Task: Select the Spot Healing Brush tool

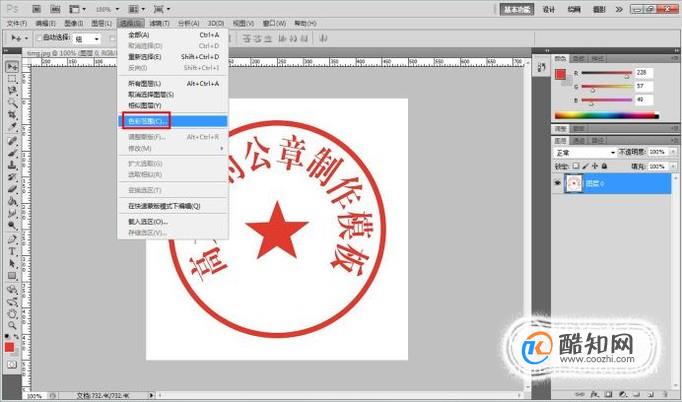Action: (12, 141)
